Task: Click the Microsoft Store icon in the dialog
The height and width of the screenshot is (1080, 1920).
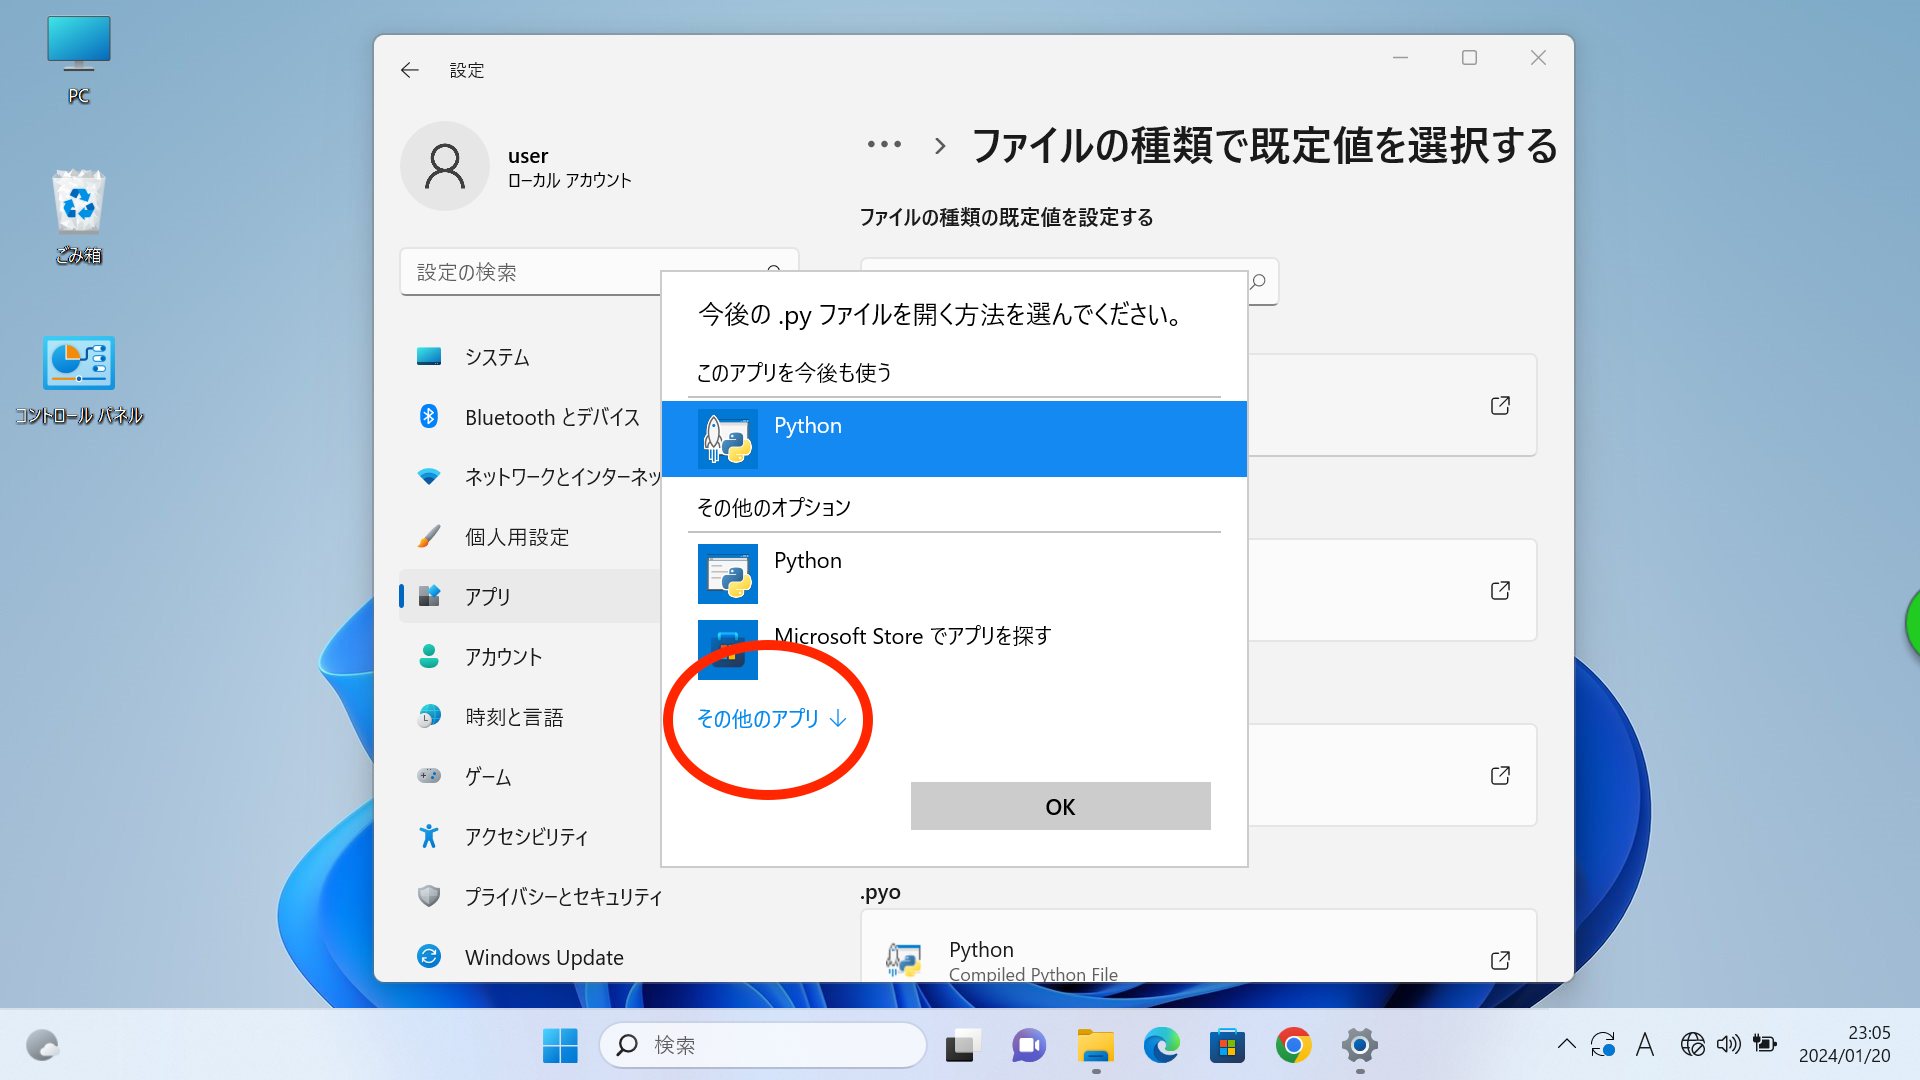Action: [x=726, y=649]
